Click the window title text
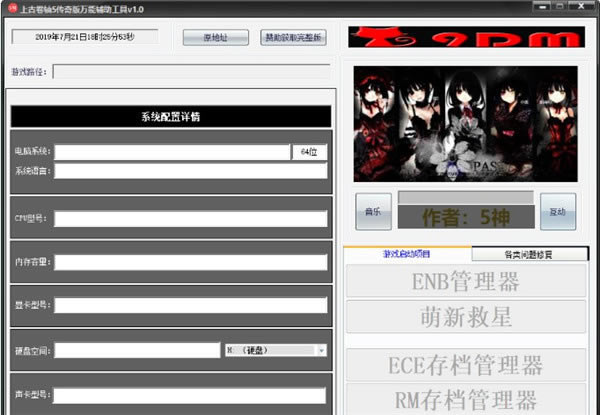 click(x=82, y=9)
